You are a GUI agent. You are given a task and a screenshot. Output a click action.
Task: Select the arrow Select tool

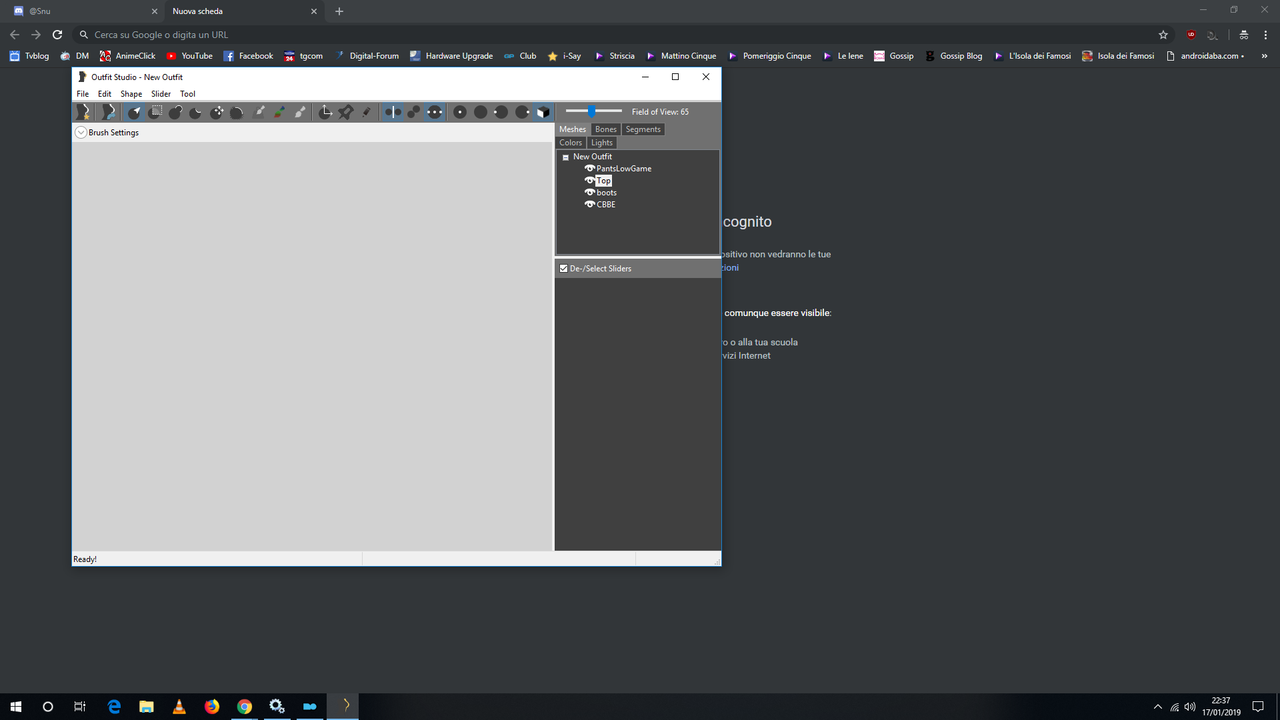click(135, 112)
